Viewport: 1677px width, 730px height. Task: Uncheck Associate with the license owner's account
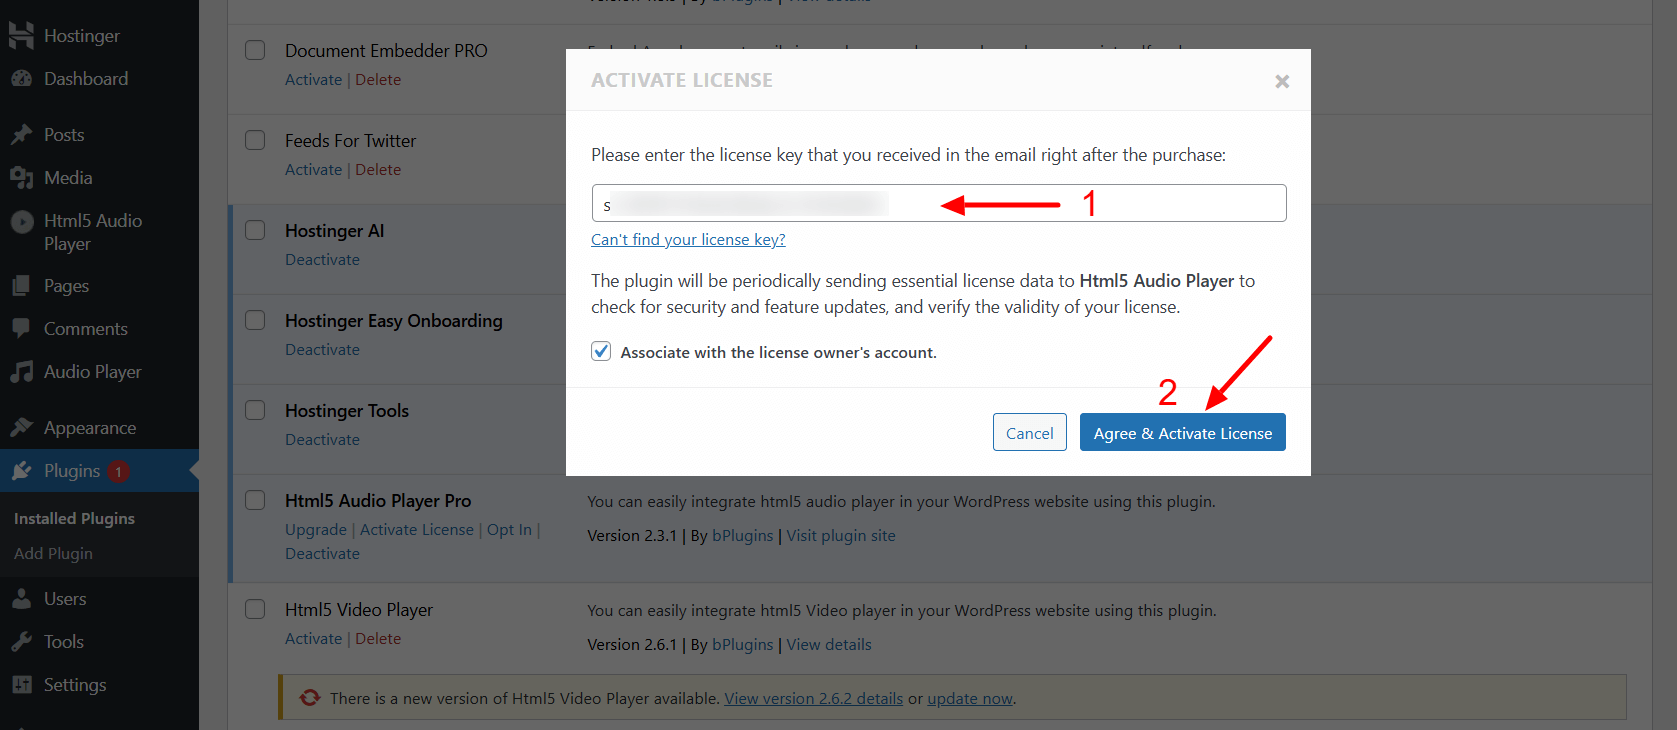pyautogui.click(x=601, y=351)
